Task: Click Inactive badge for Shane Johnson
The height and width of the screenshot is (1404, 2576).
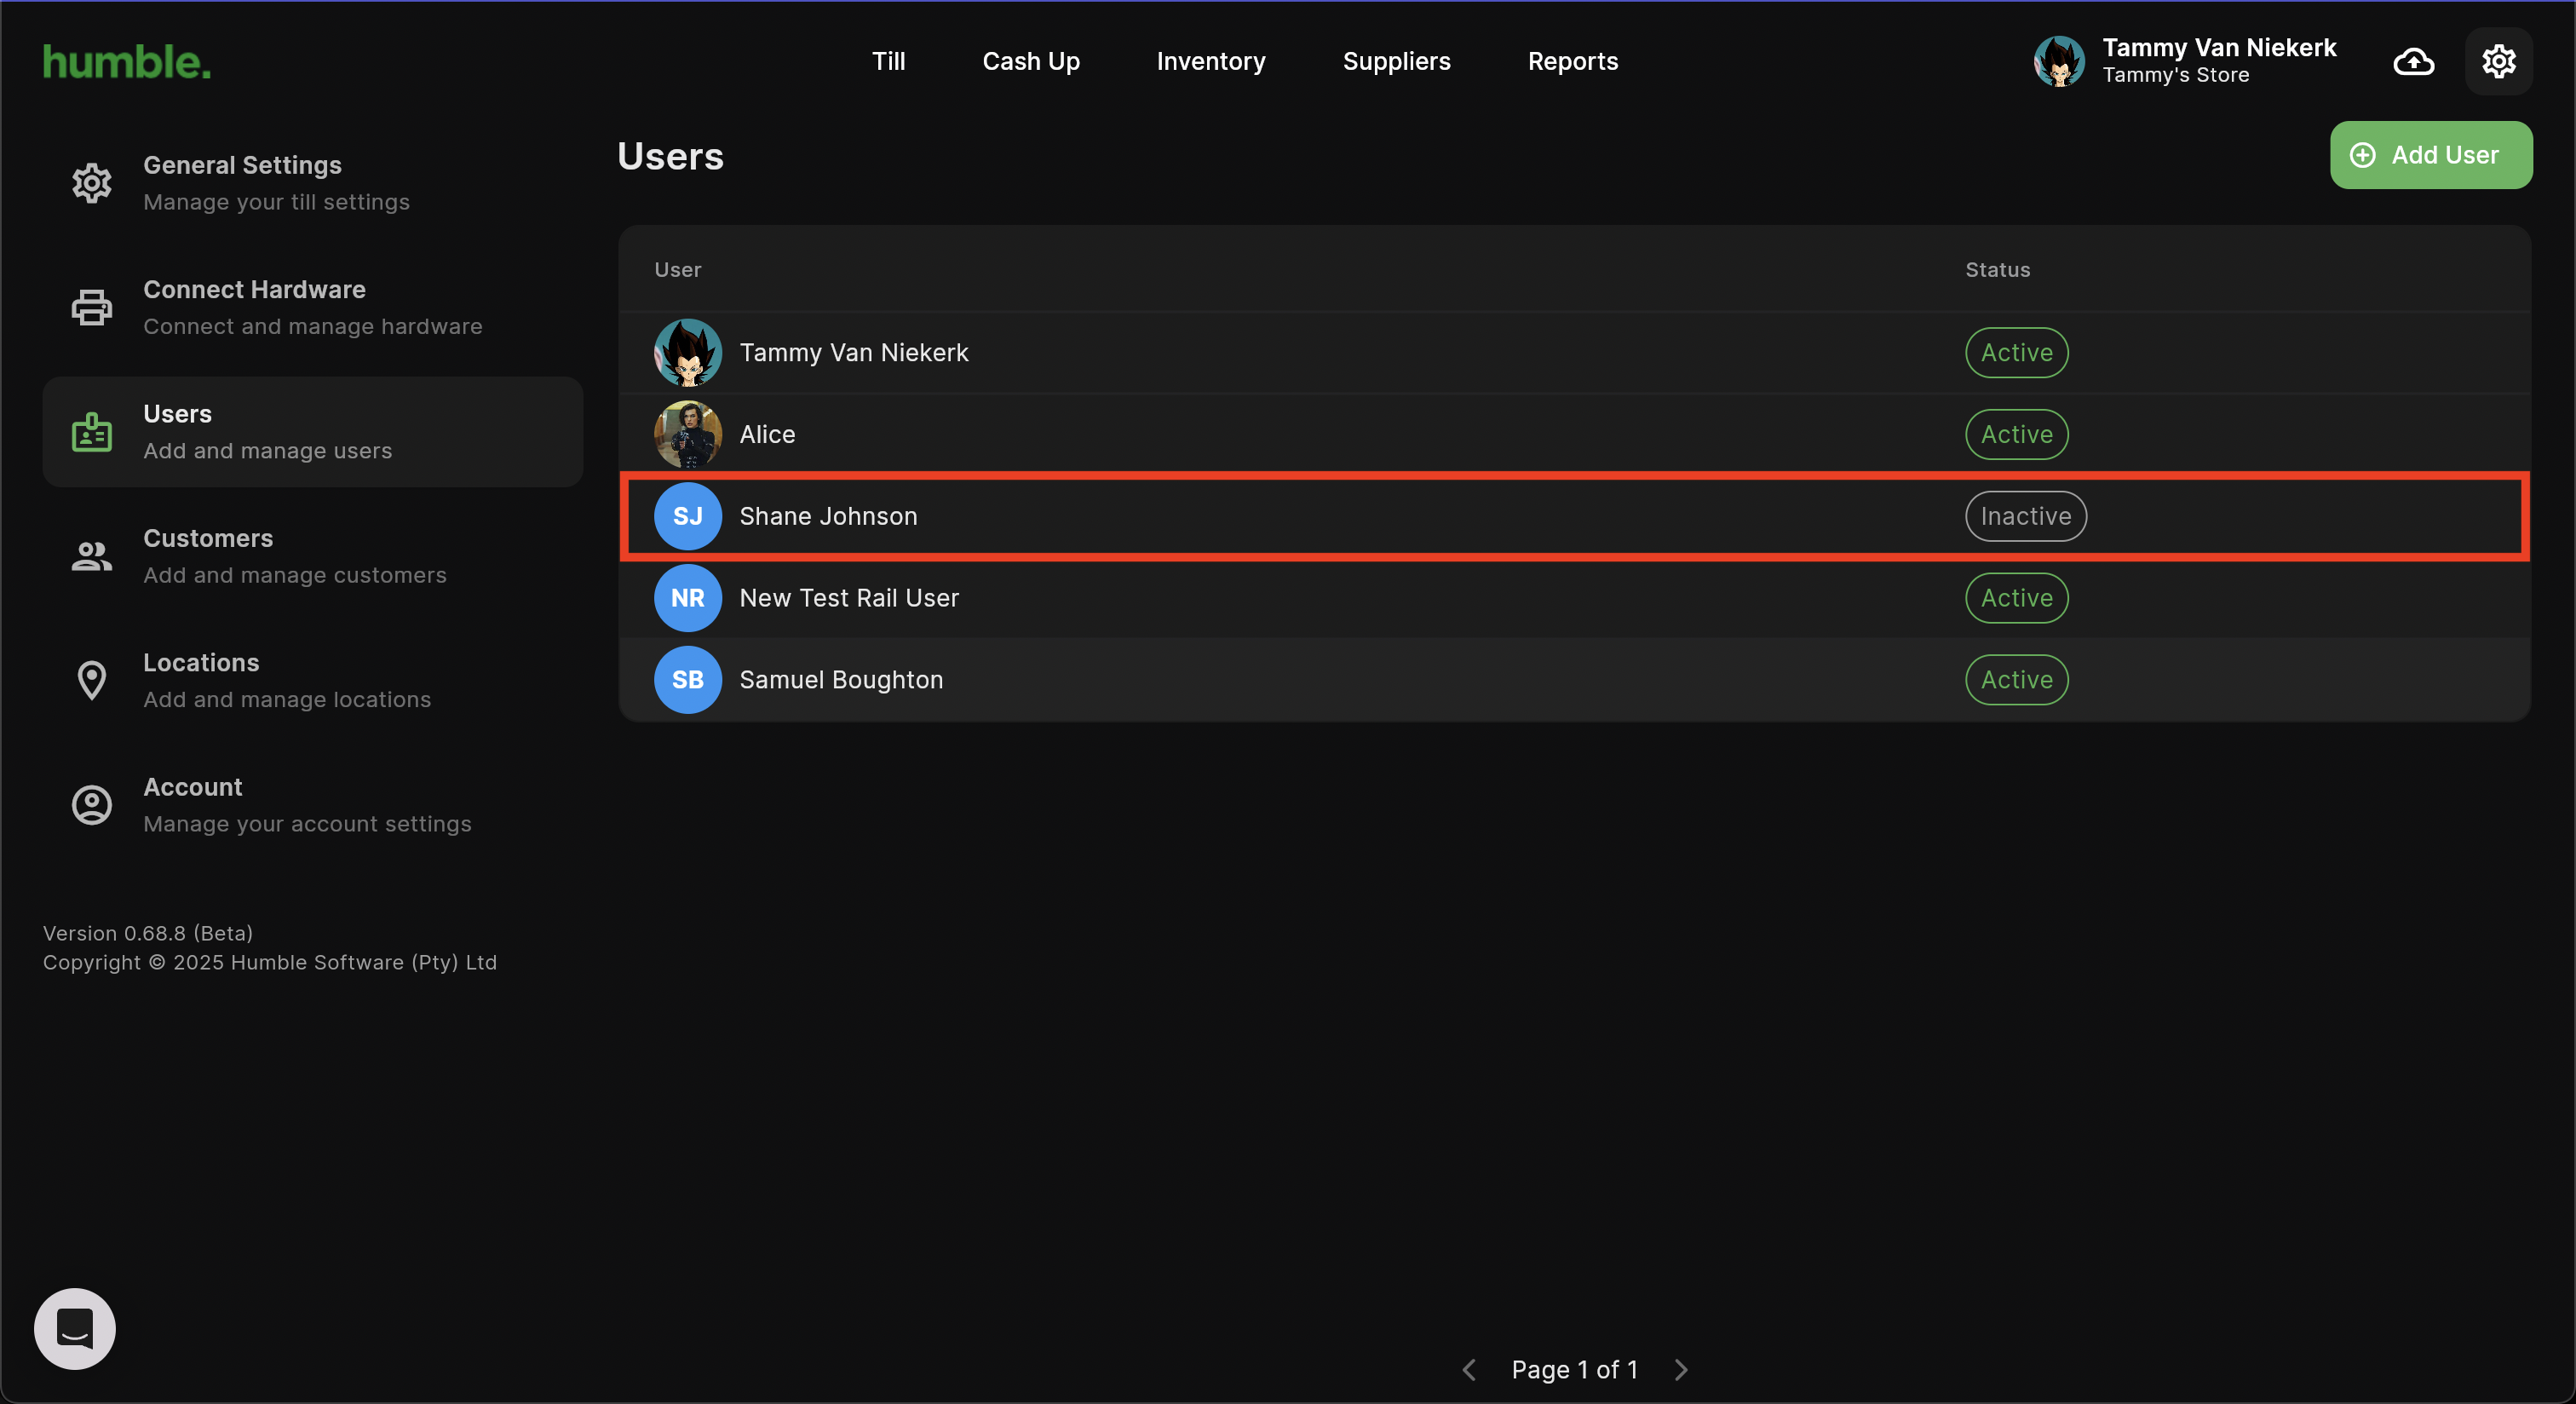Action: pyautogui.click(x=2026, y=516)
